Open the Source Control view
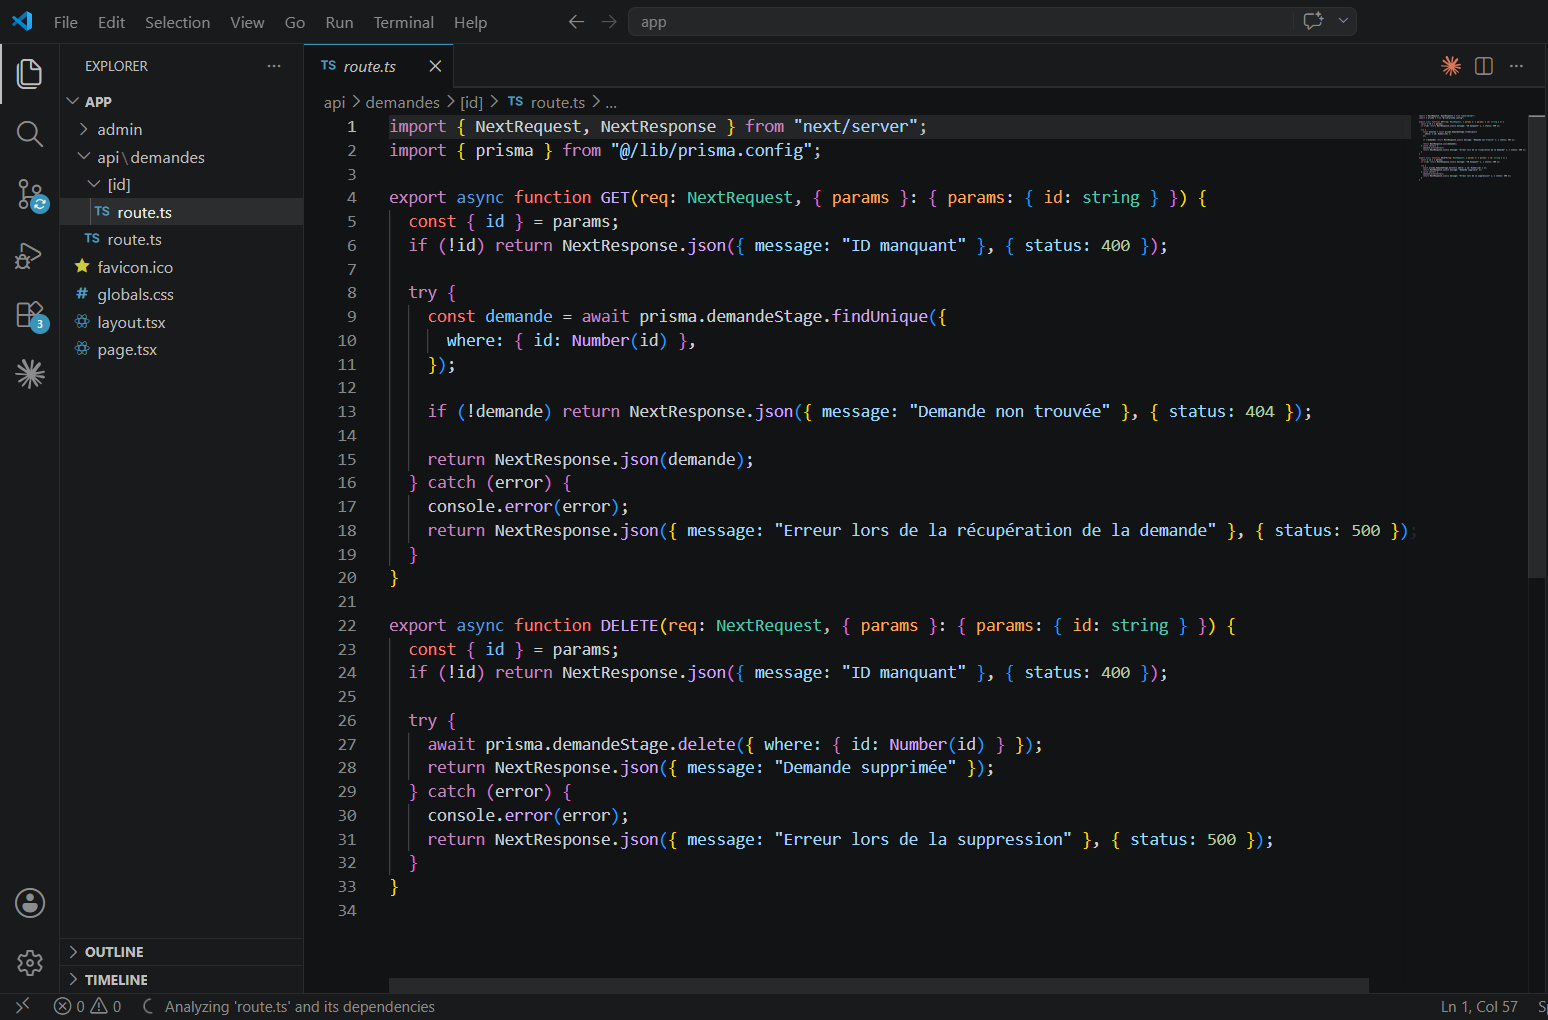Viewport: 1548px width, 1020px height. [x=30, y=195]
